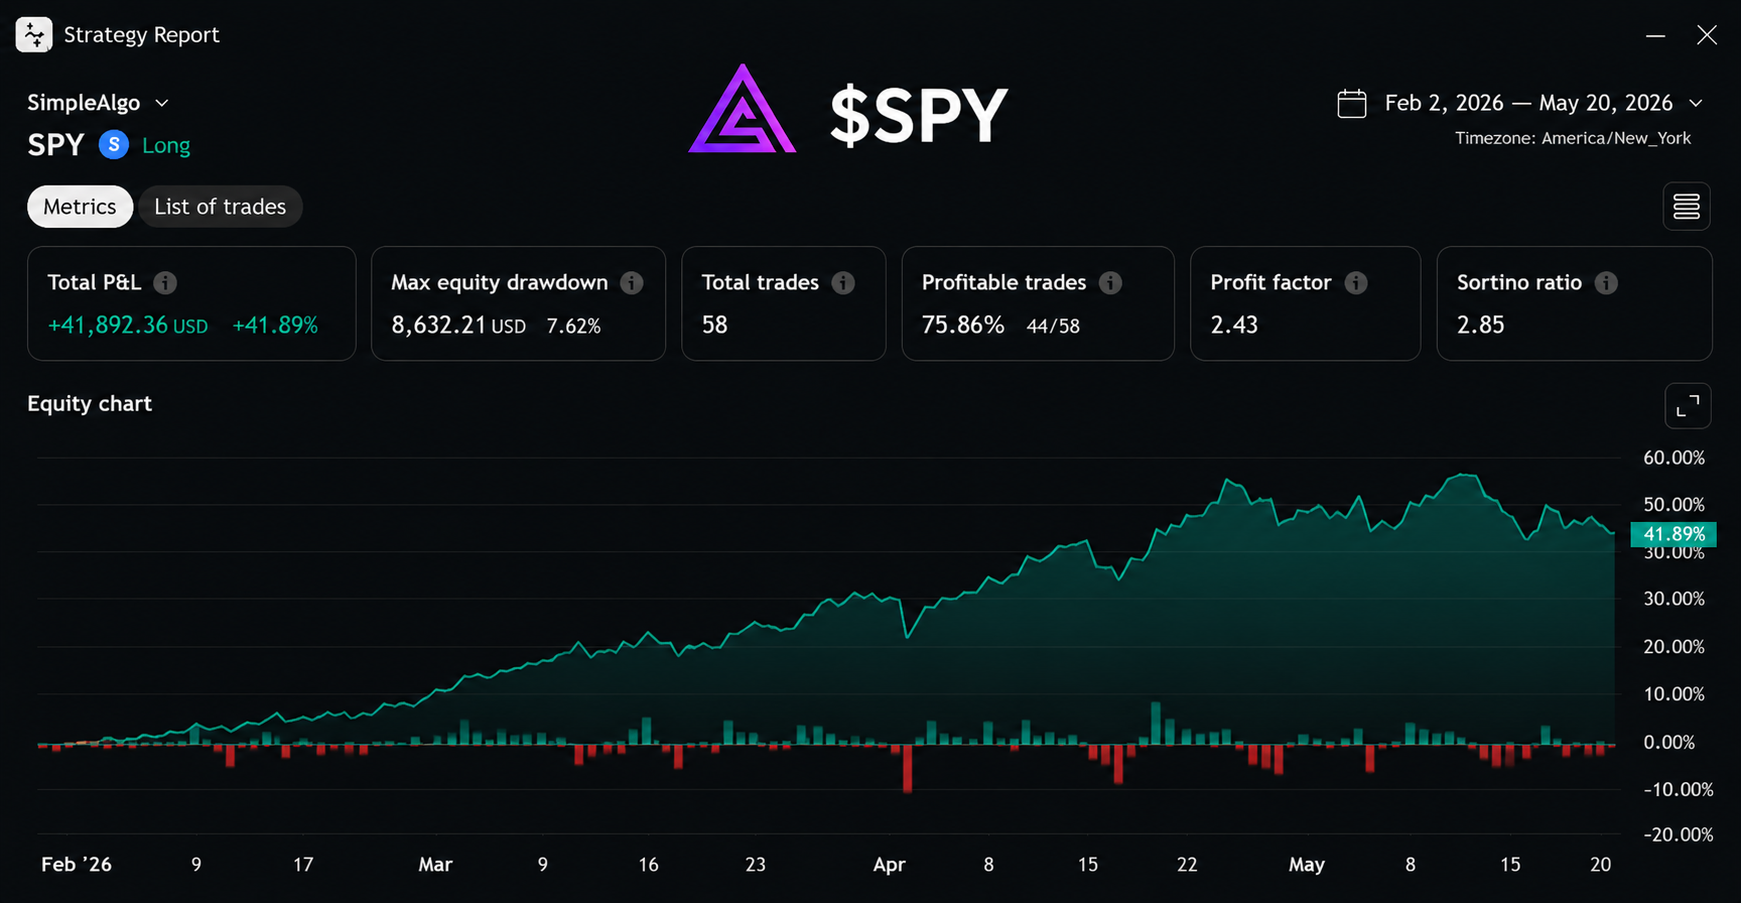Click the 60.00% axis label
This screenshot has height=903, width=1741.
coord(1675,458)
